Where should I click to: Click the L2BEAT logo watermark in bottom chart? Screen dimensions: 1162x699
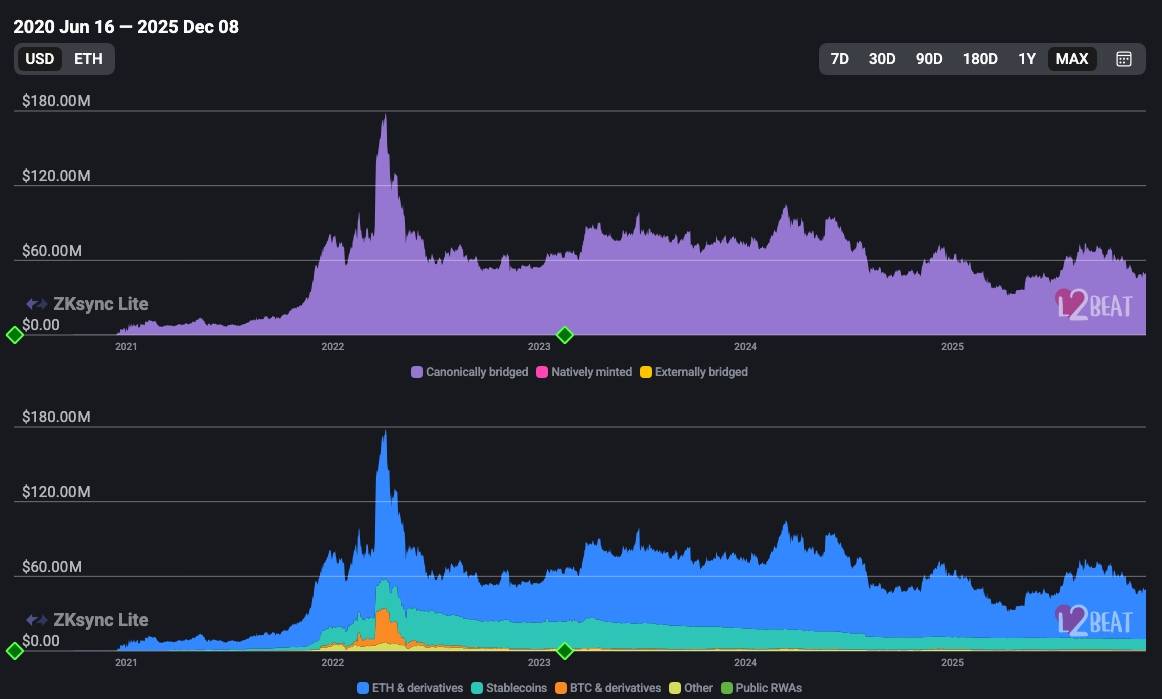(1094, 620)
